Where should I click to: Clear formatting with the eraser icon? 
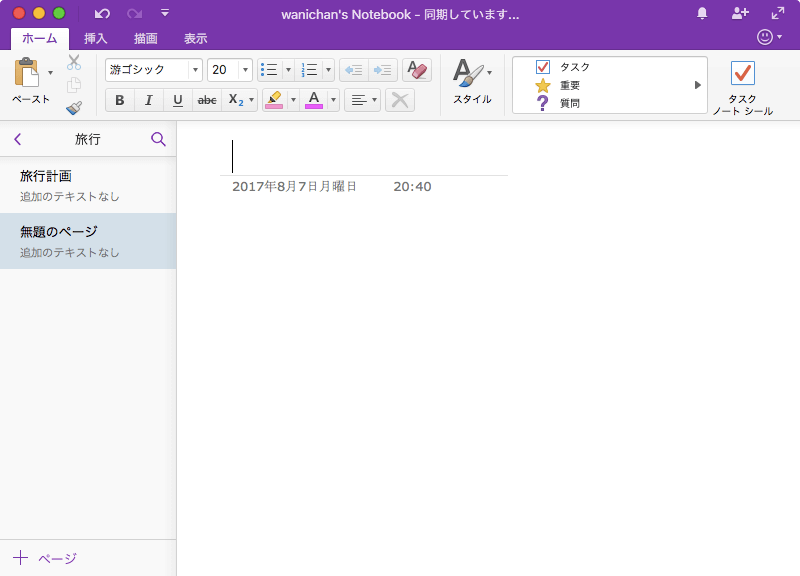pyautogui.click(x=417, y=70)
